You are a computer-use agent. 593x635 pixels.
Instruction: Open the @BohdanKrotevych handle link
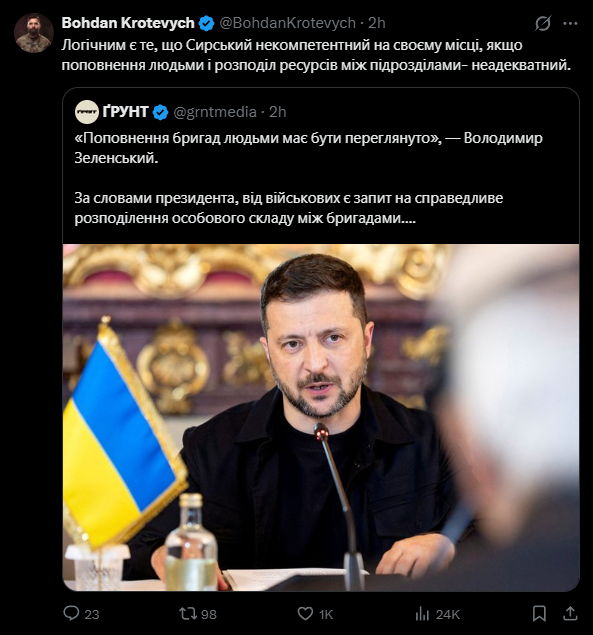pyautogui.click(x=288, y=23)
